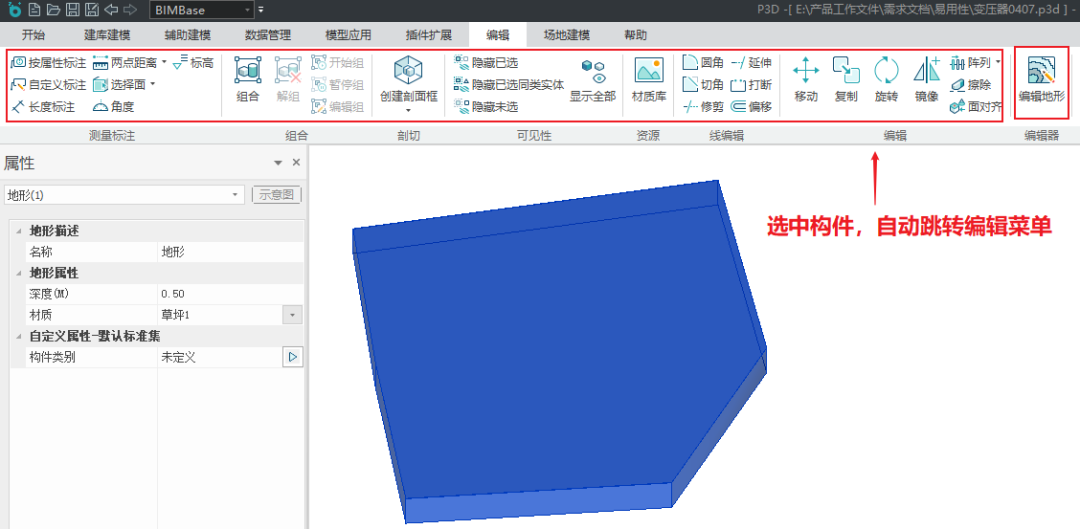Click the undo arrow in quick access
Image resolution: width=1080 pixels, height=529 pixels.
pos(111,10)
